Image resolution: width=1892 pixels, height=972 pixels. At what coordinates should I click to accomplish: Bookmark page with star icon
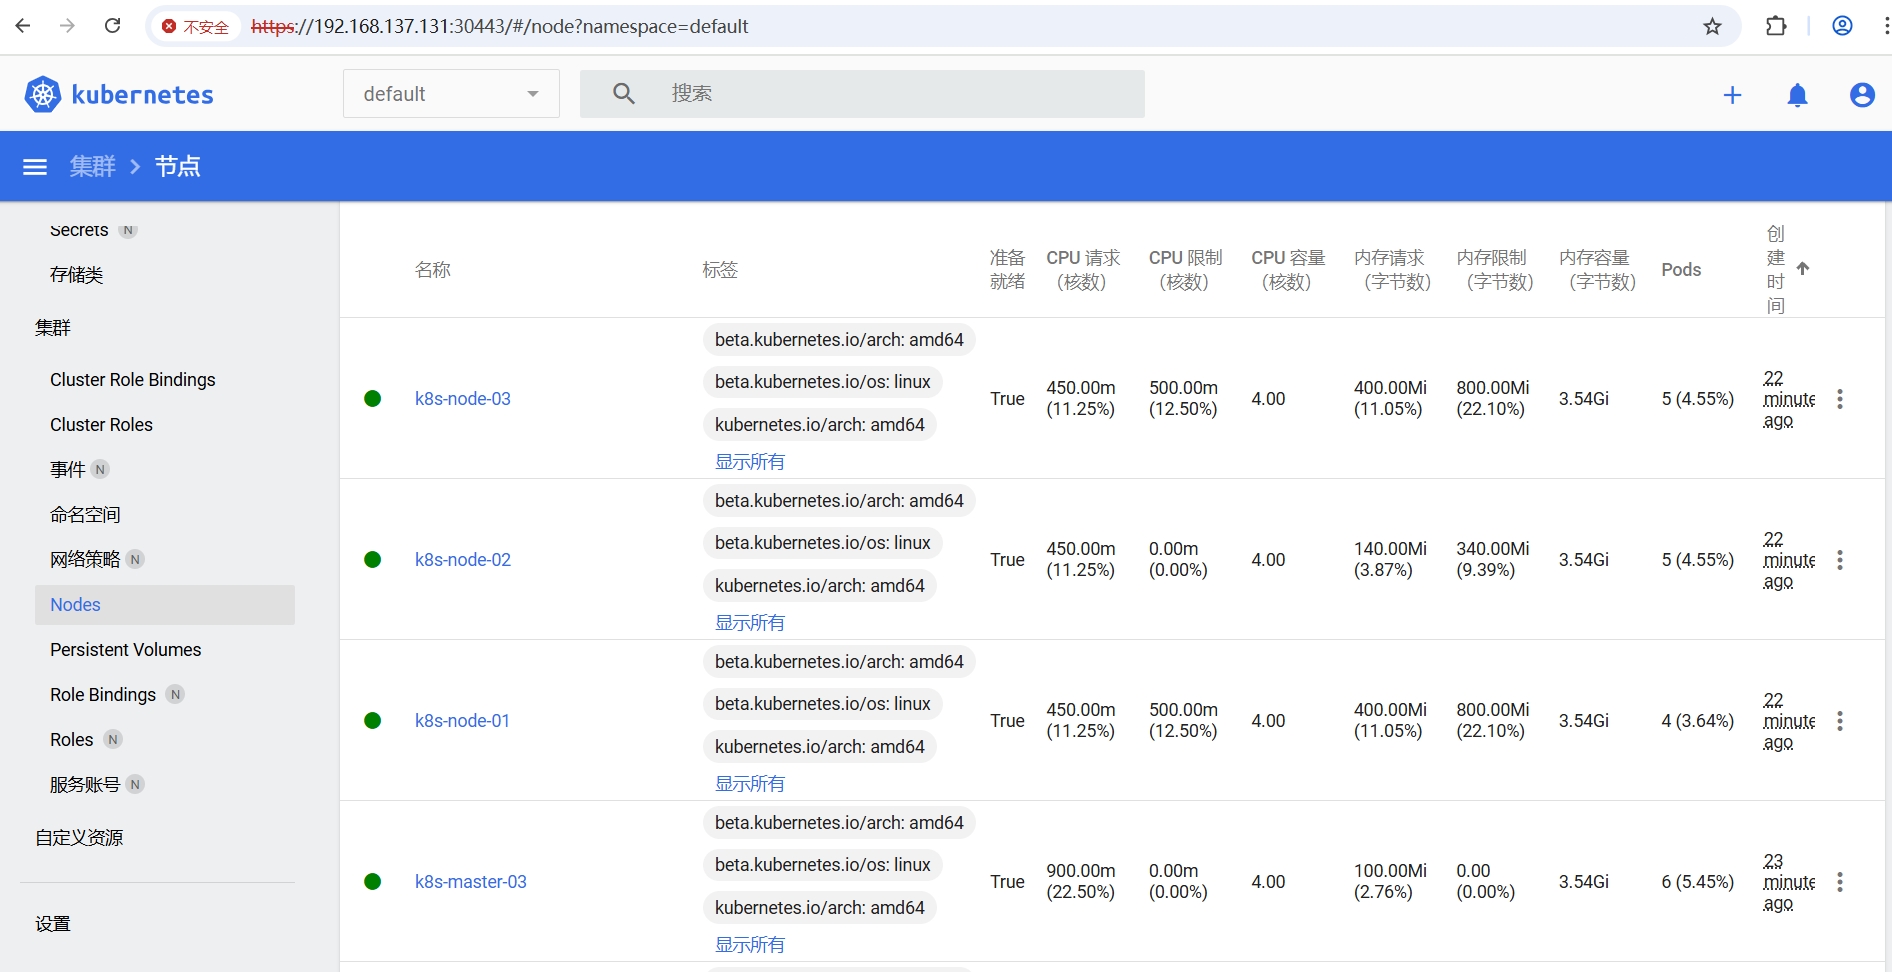1712,26
